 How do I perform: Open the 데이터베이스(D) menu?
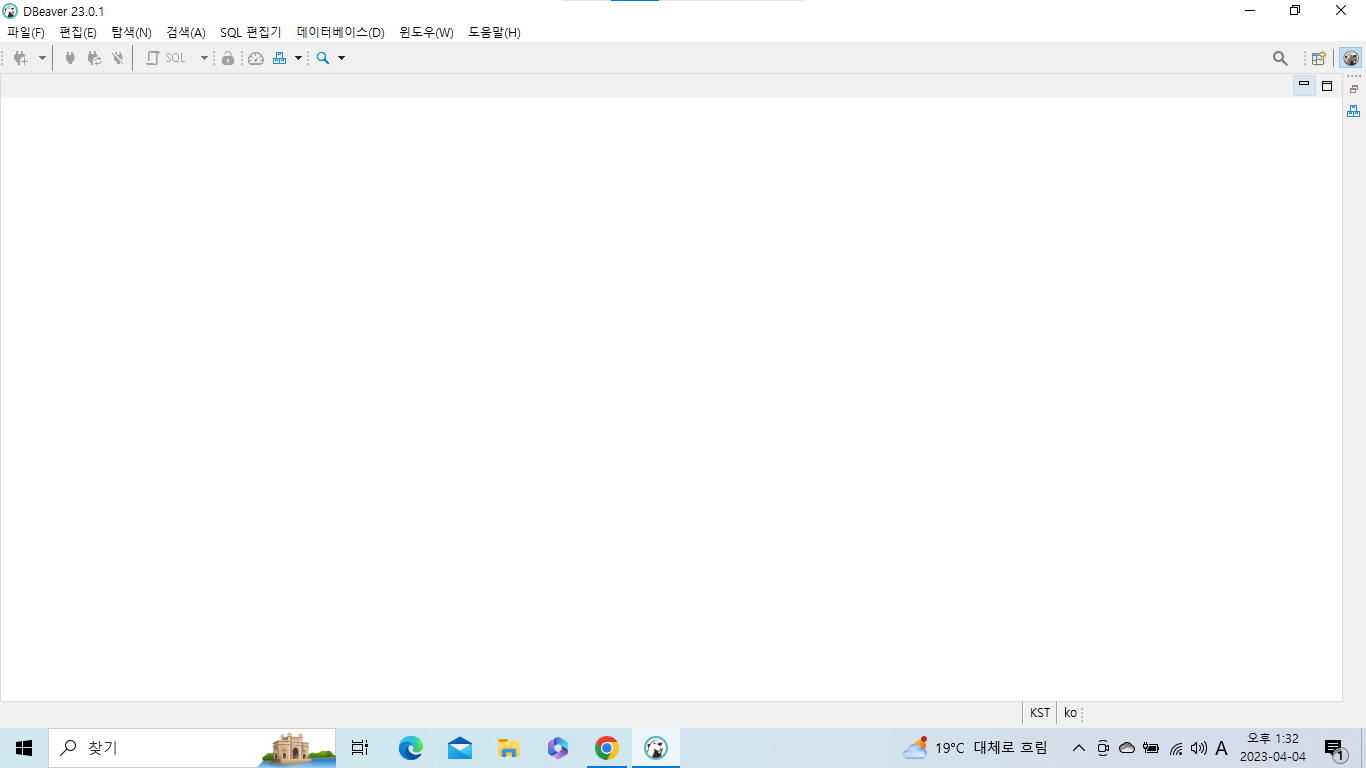[341, 32]
